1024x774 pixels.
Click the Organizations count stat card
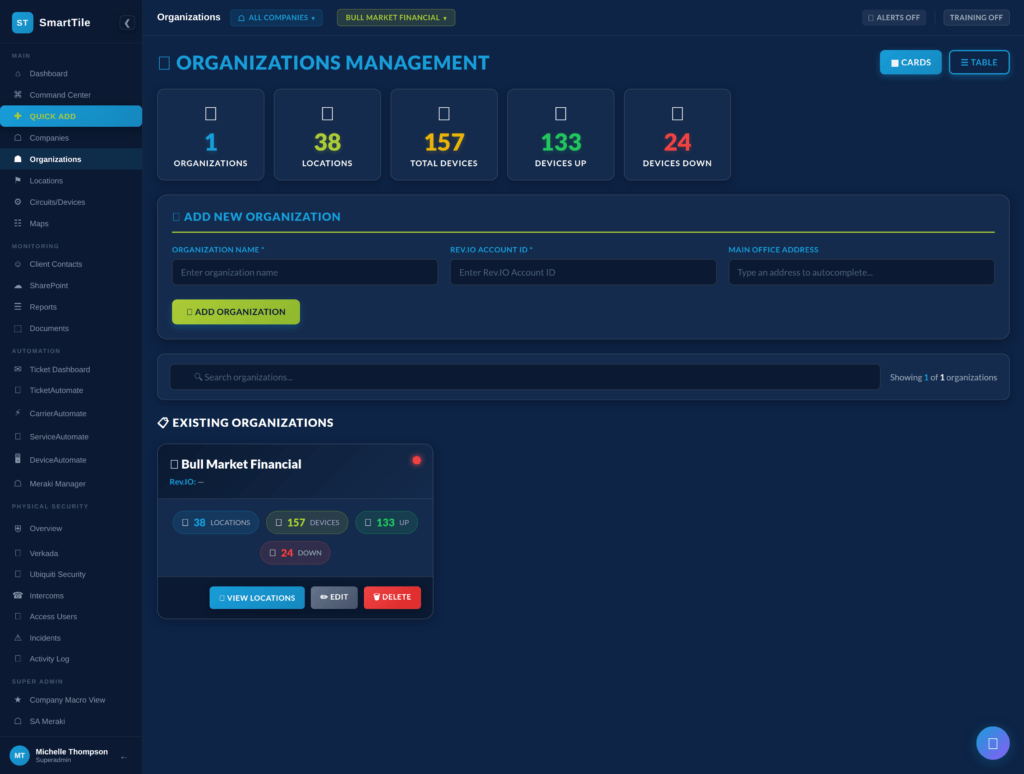[210, 135]
